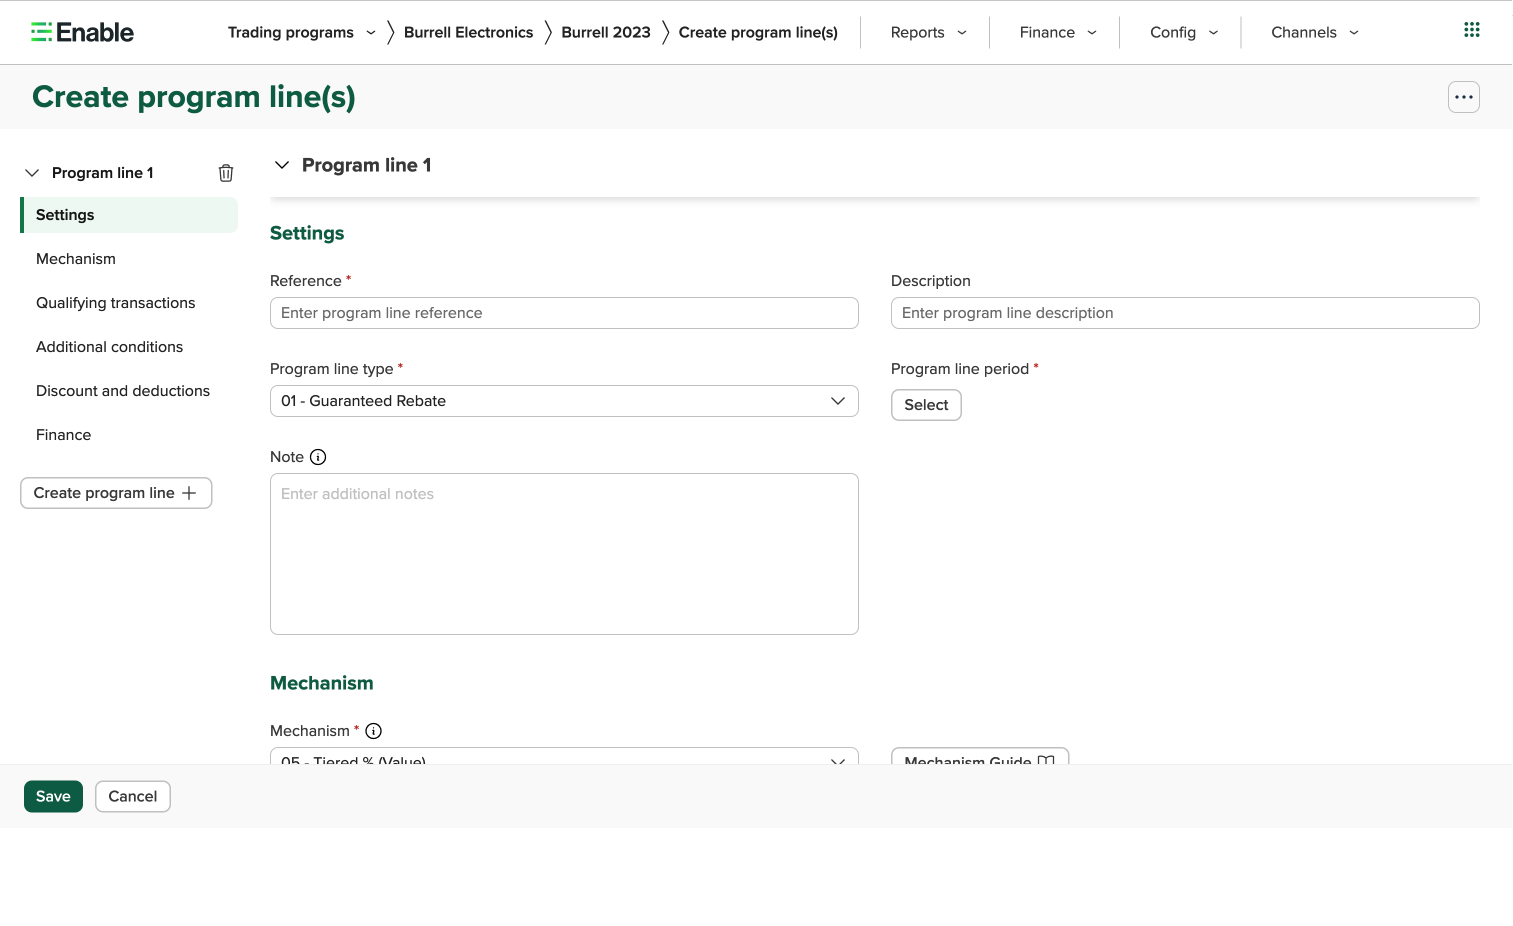This screenshot has width=1513, height=926.
Task: Click the Mechanism field info icon
Action: pyautogui.click(x=373, y=731)
